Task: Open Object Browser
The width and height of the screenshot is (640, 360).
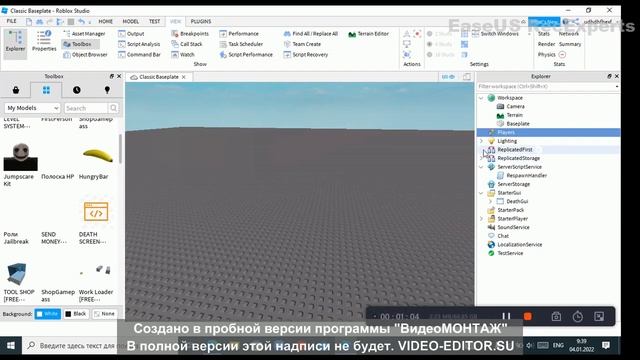Action: (85, 55)
